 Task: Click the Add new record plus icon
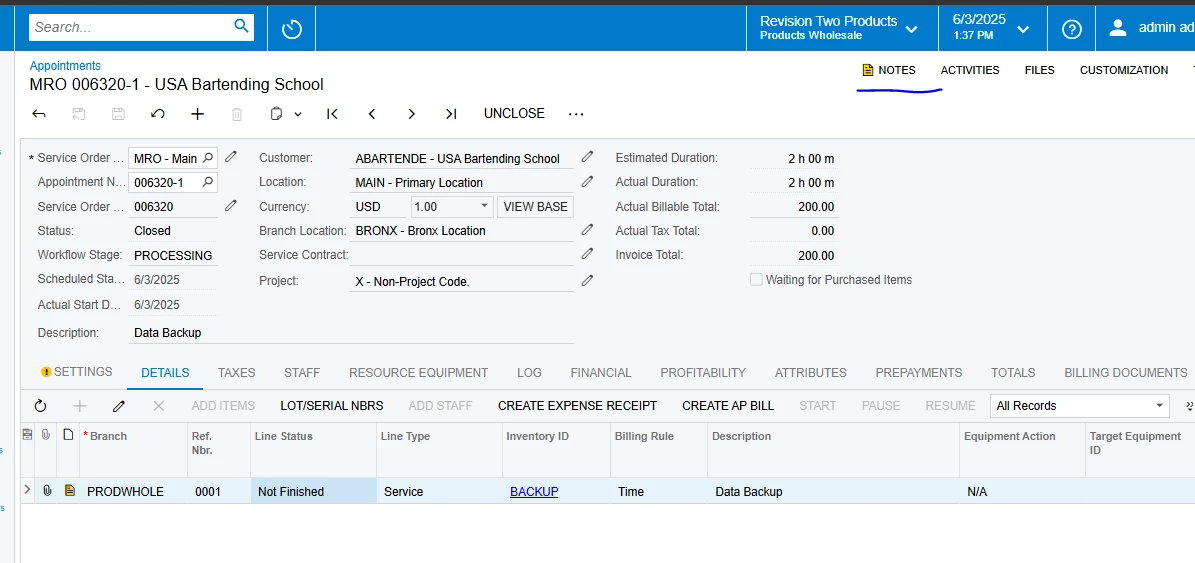tap(197, 114)
